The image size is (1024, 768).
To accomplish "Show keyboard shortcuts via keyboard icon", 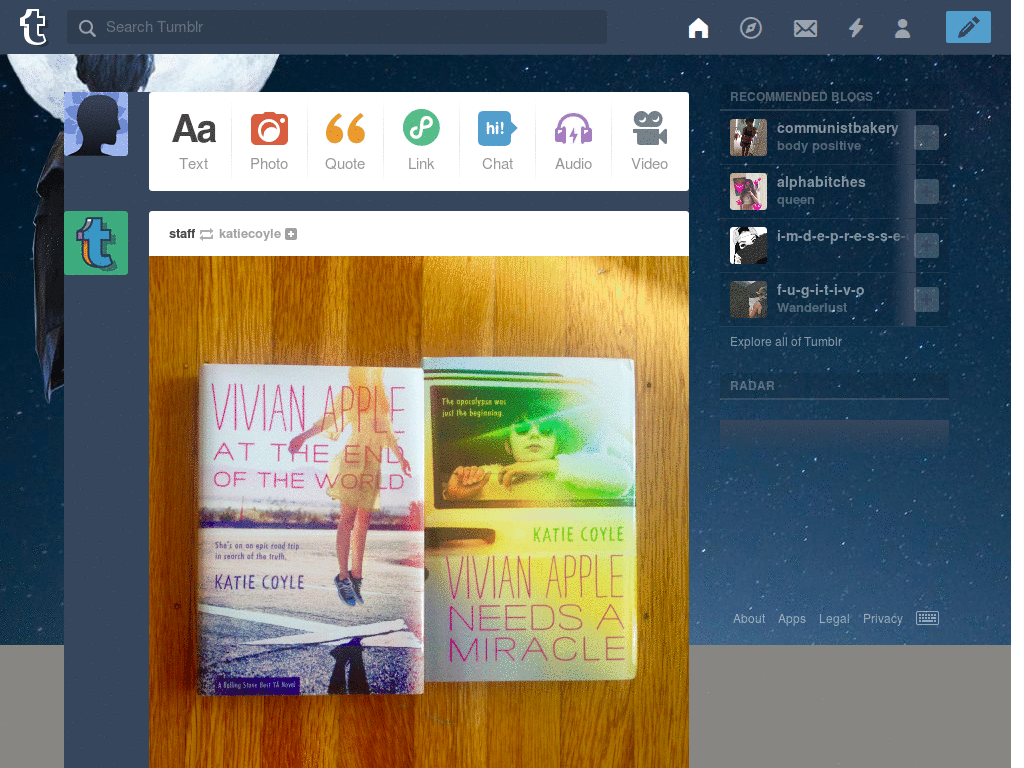I will [927, 618].
